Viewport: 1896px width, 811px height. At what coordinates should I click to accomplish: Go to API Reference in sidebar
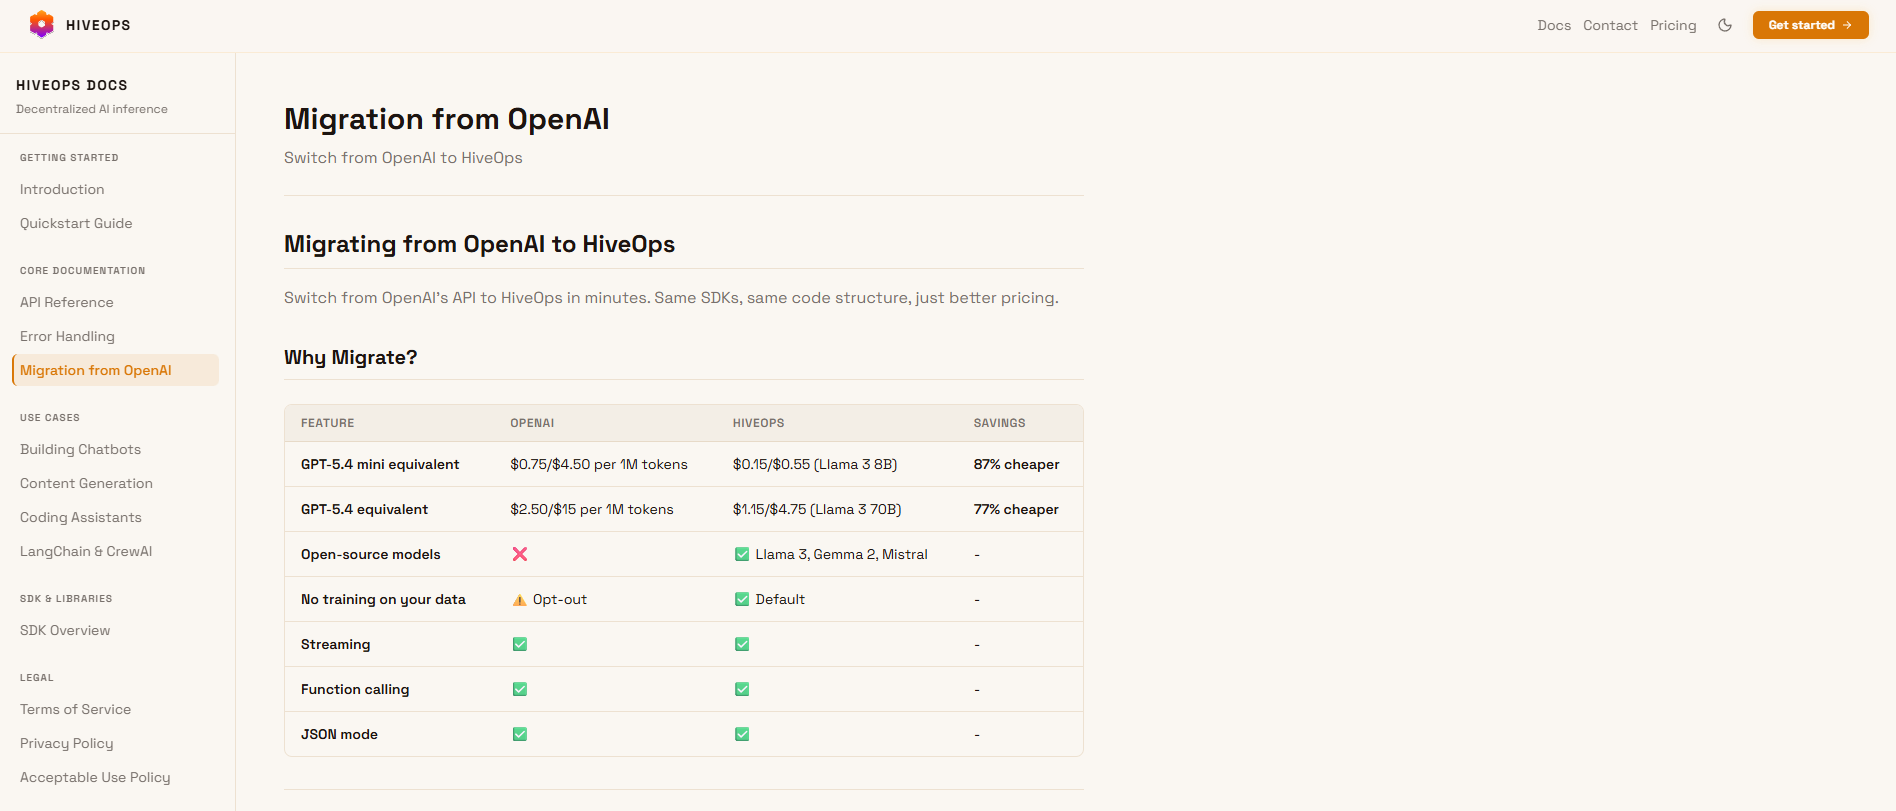click(x=67, y=302)
